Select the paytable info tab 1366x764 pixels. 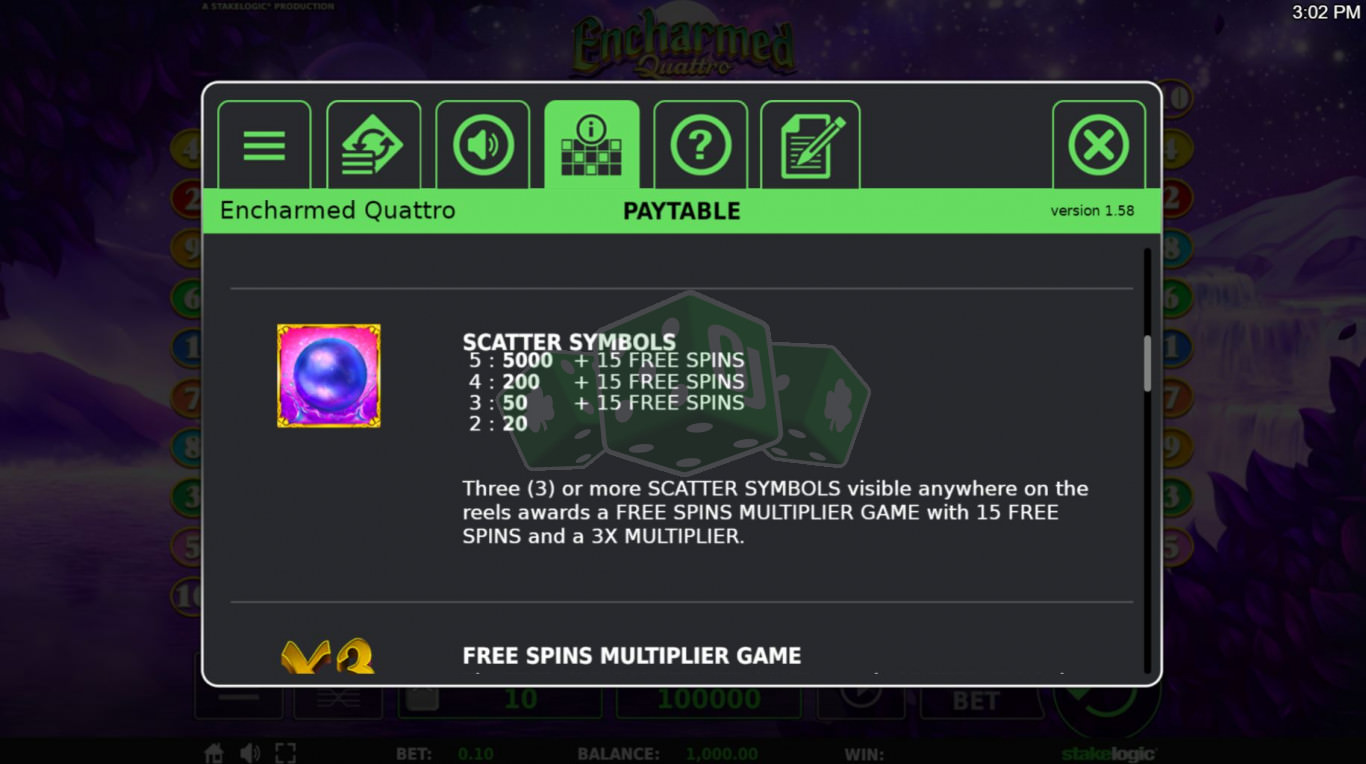coord(592,145)
